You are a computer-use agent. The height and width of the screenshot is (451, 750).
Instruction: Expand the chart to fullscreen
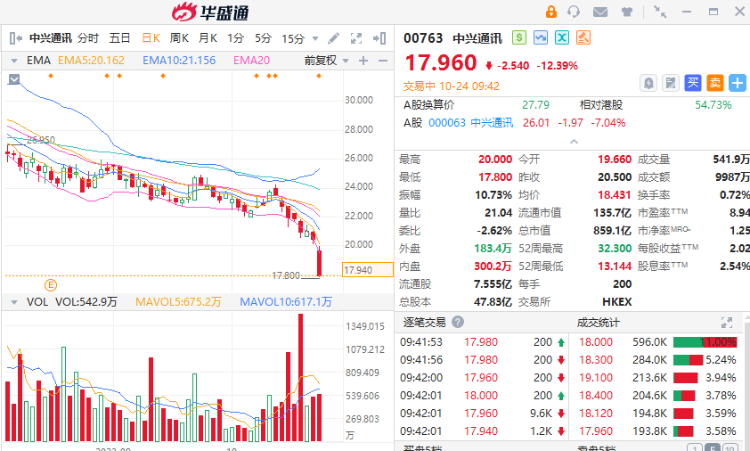[x=356, y=38]
